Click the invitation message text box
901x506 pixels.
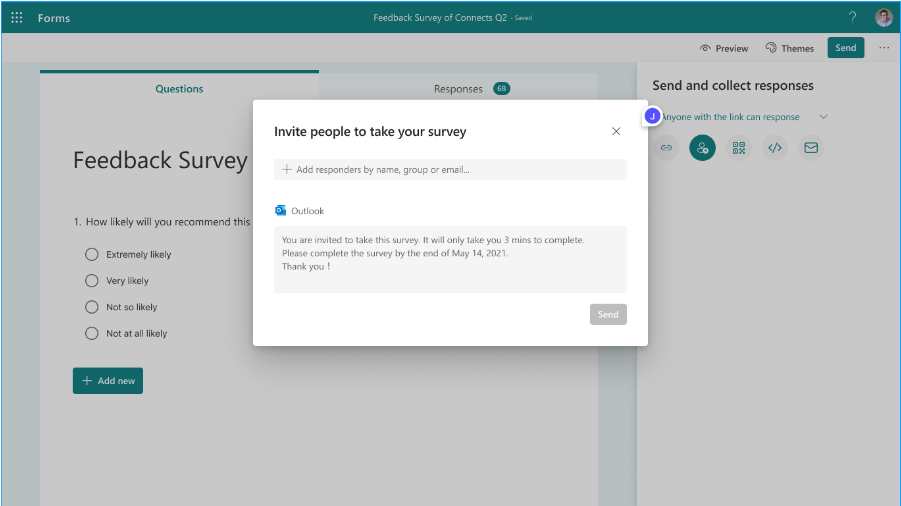point(450,260)
